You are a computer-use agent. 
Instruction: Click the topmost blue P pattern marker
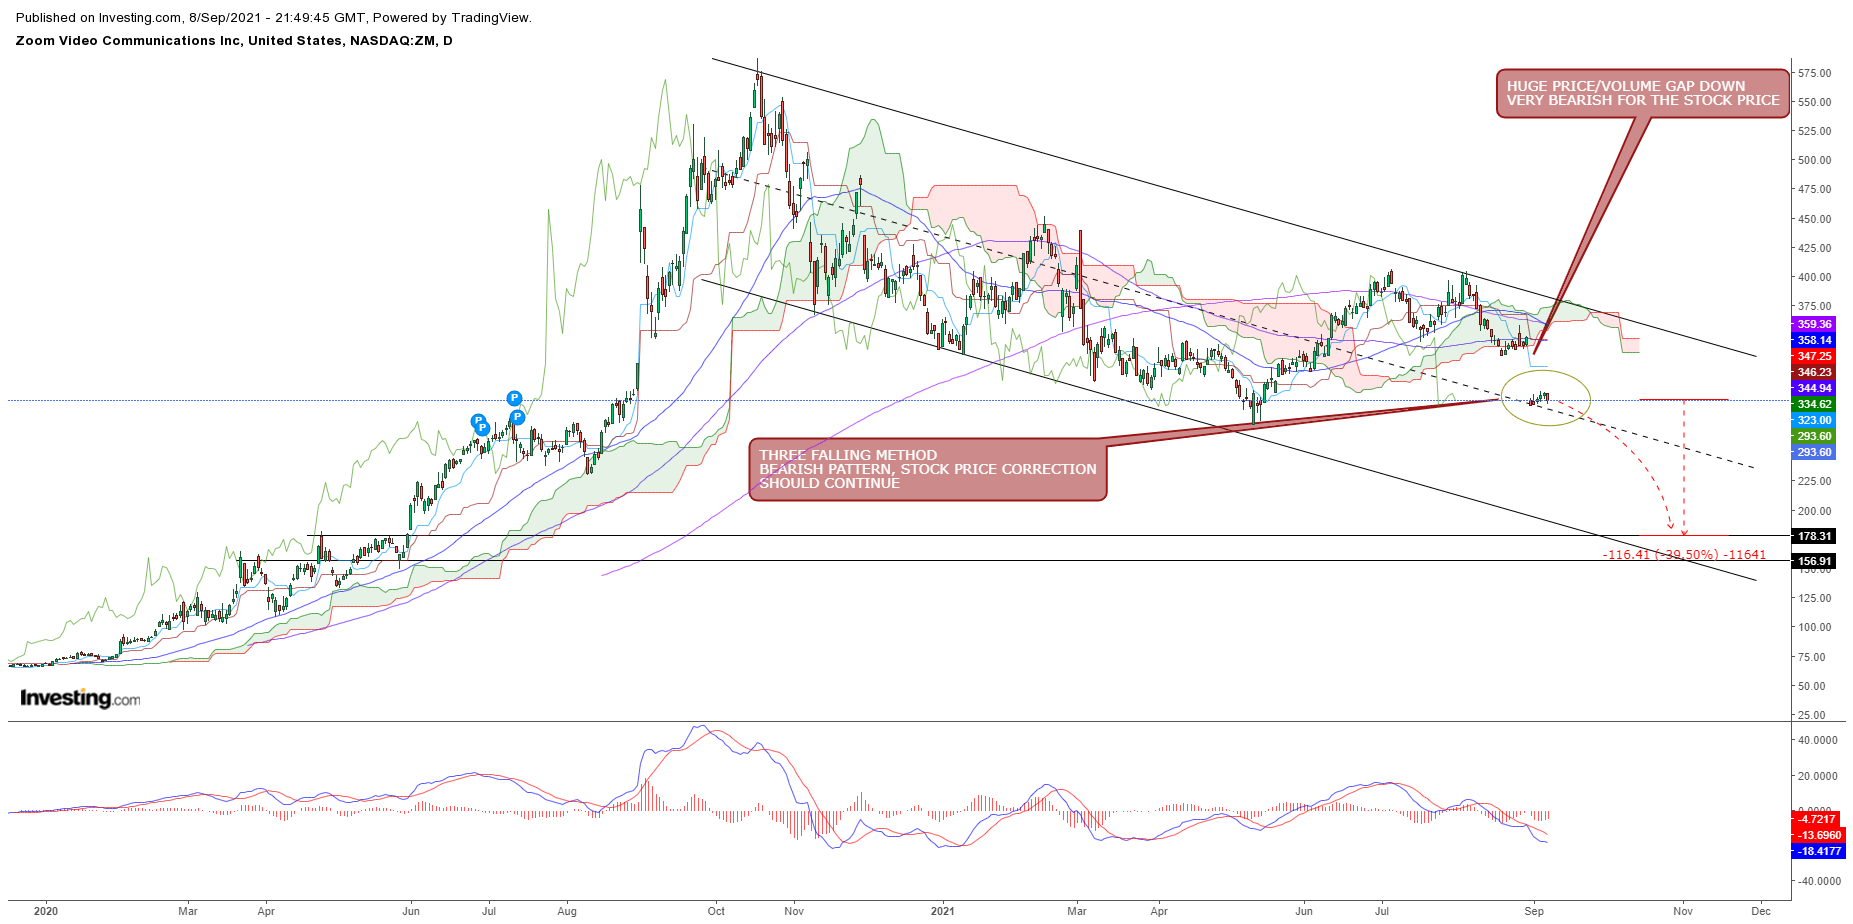pyautogui.click(x=514, y=398)
